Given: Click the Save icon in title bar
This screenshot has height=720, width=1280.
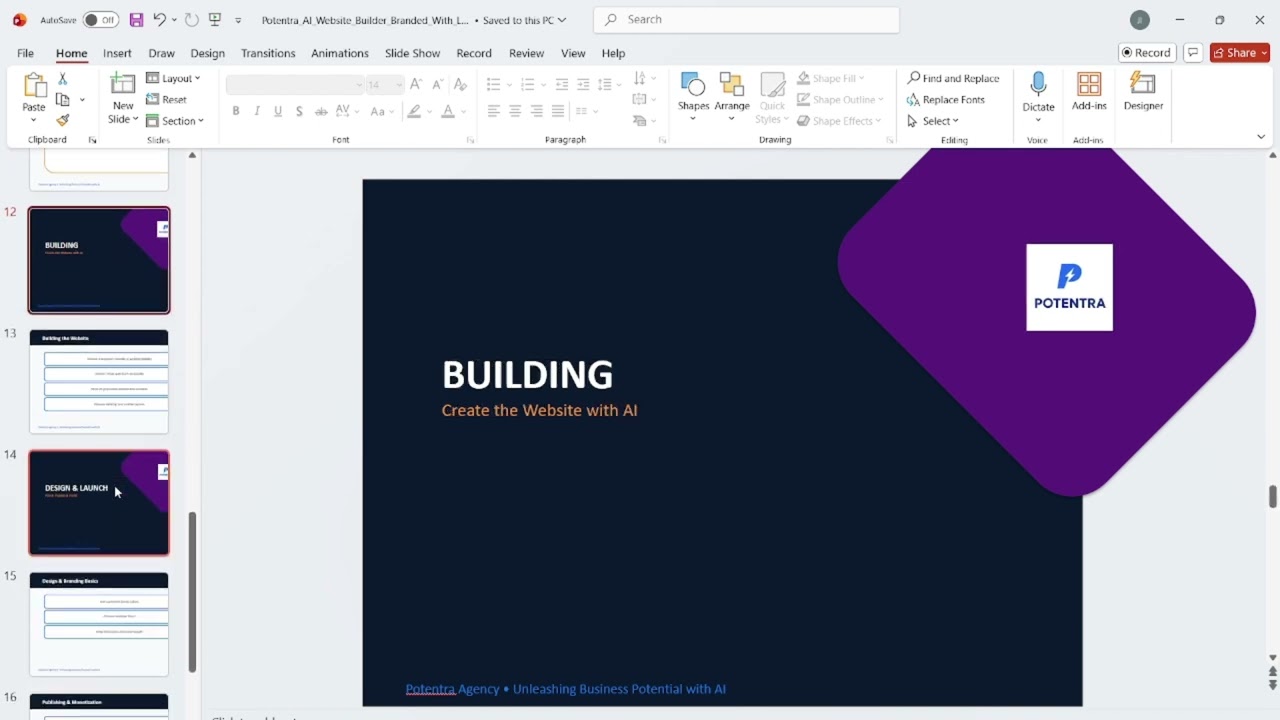Looking at the screenshot, I should pos(136,20).
